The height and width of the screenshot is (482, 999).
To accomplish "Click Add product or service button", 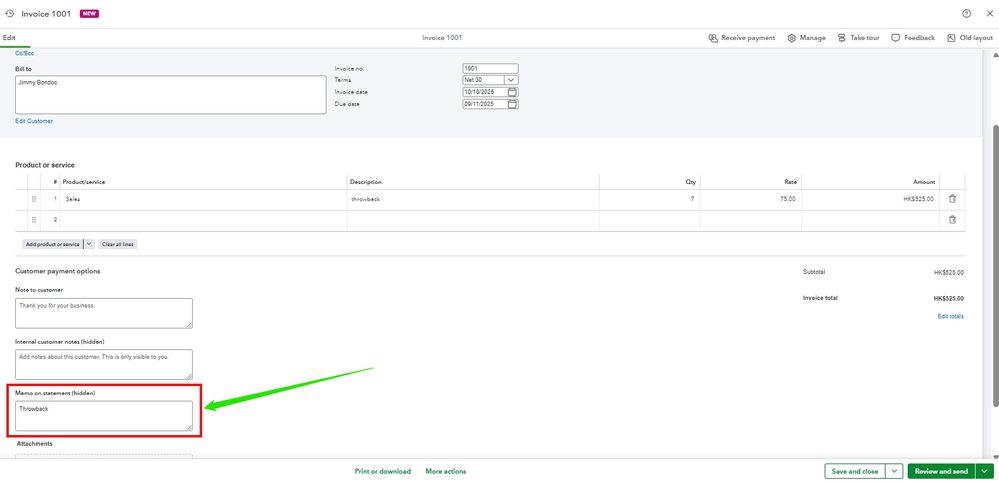I will (x=53, y=244).
